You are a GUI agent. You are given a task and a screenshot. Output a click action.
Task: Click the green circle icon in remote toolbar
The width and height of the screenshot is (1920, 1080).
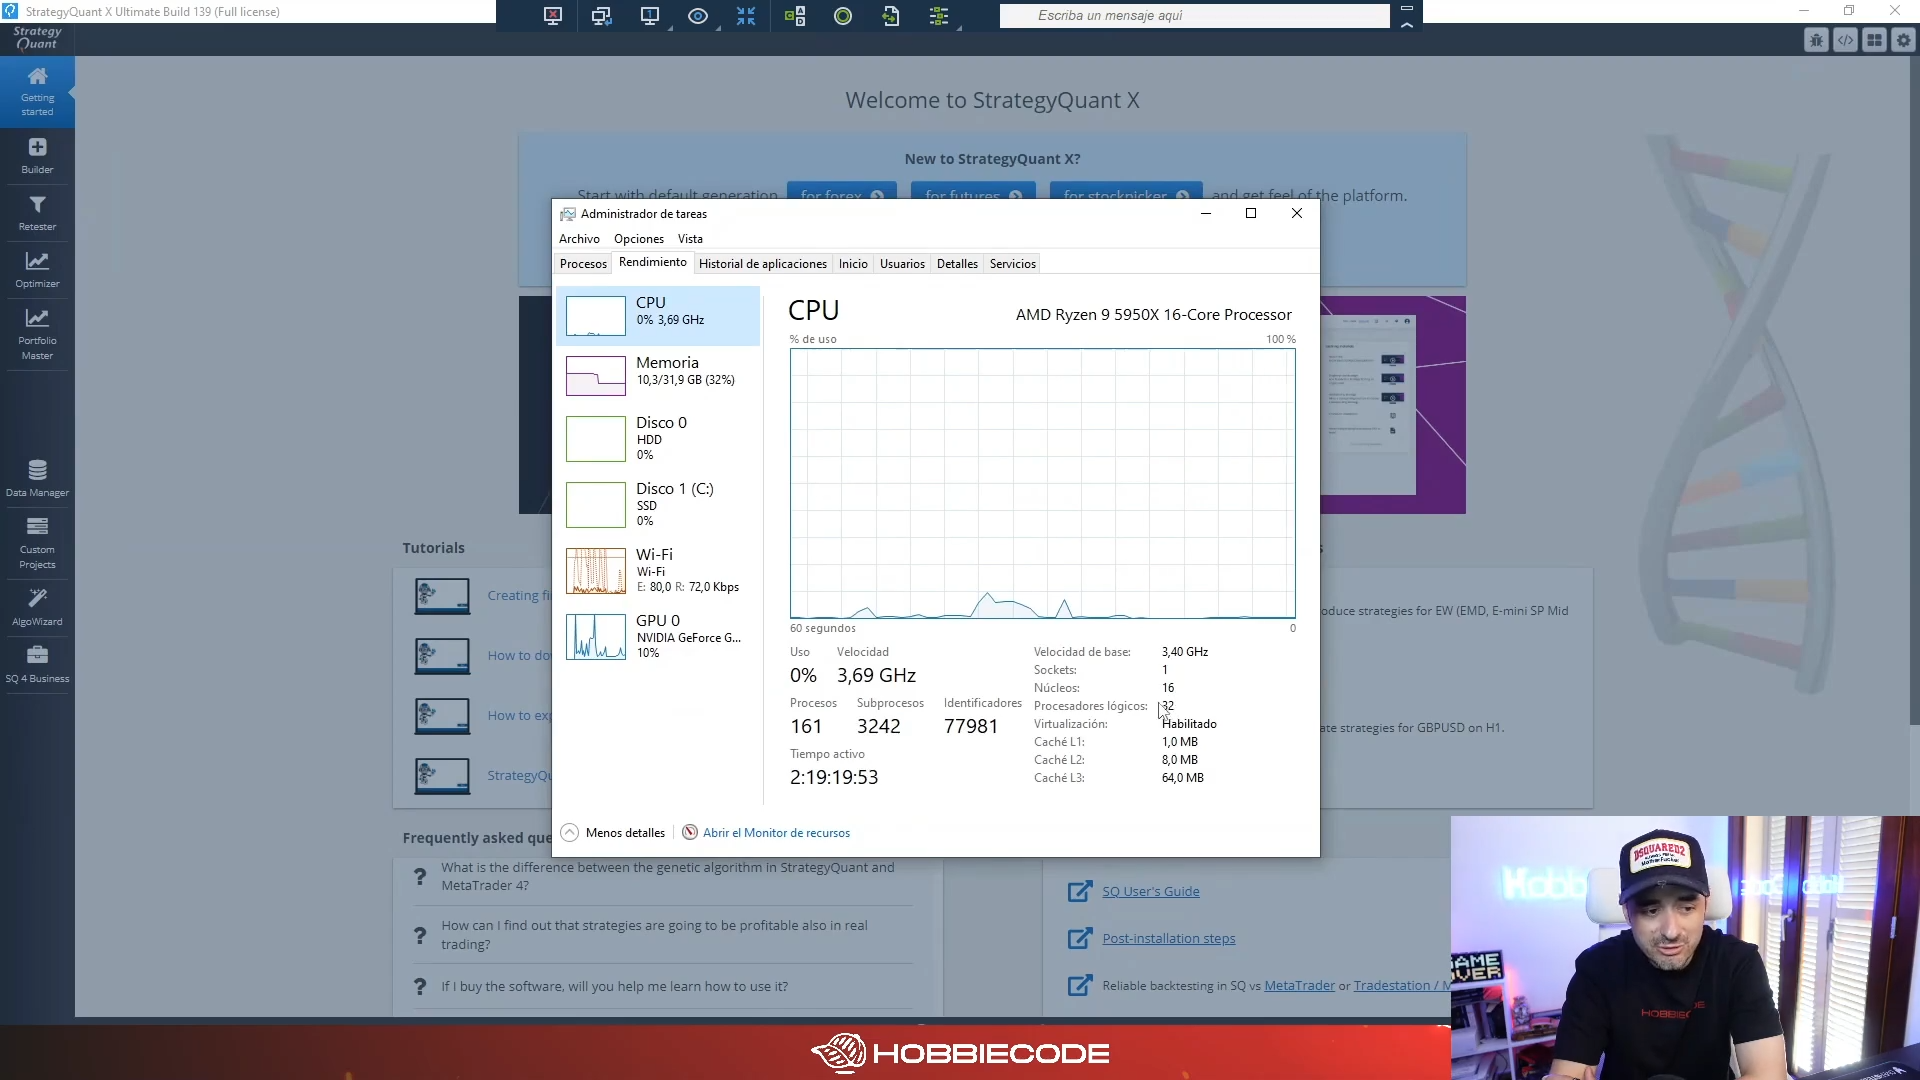(843, 16)
